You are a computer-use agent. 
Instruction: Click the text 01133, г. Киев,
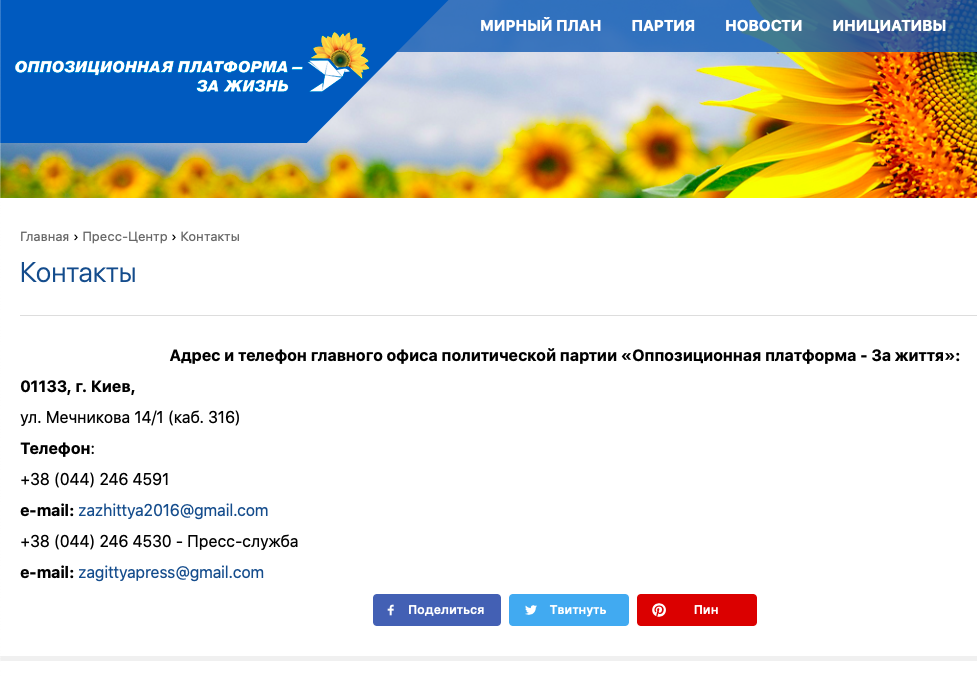point(77,387)
